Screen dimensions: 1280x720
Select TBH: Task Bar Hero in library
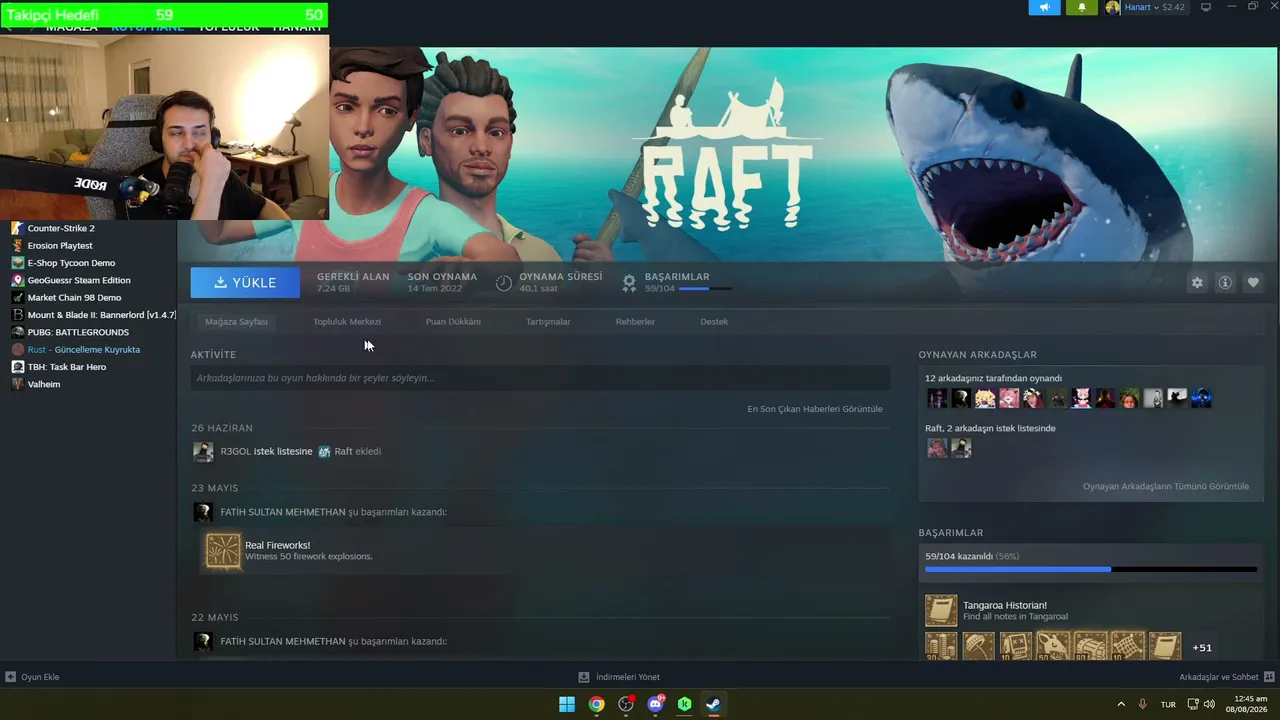(x=67, y=367)
